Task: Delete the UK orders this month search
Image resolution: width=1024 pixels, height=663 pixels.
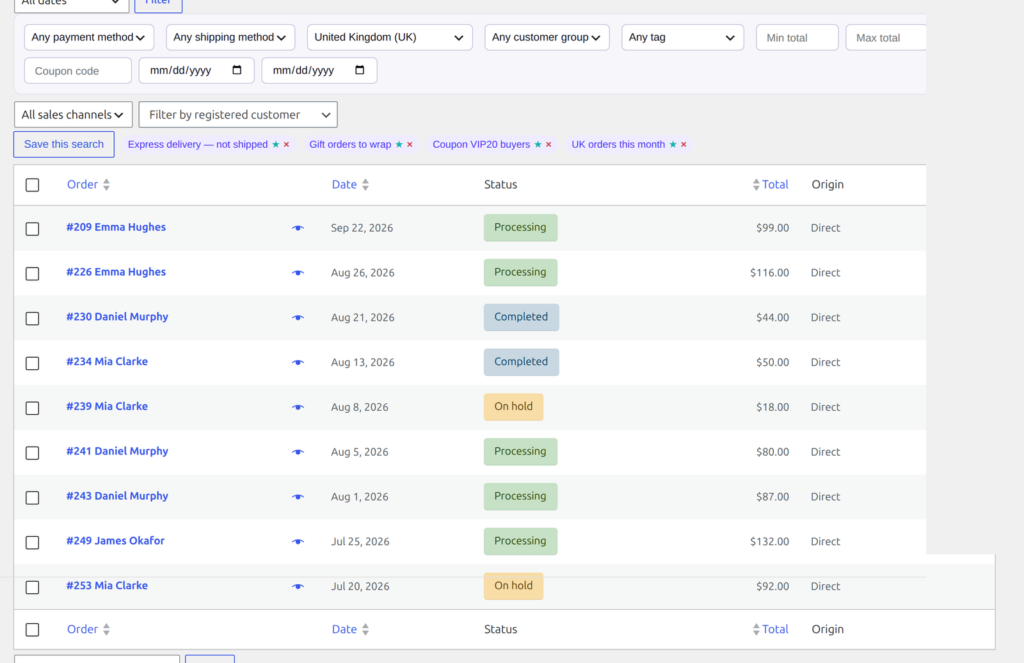Action: coord(684,144)
